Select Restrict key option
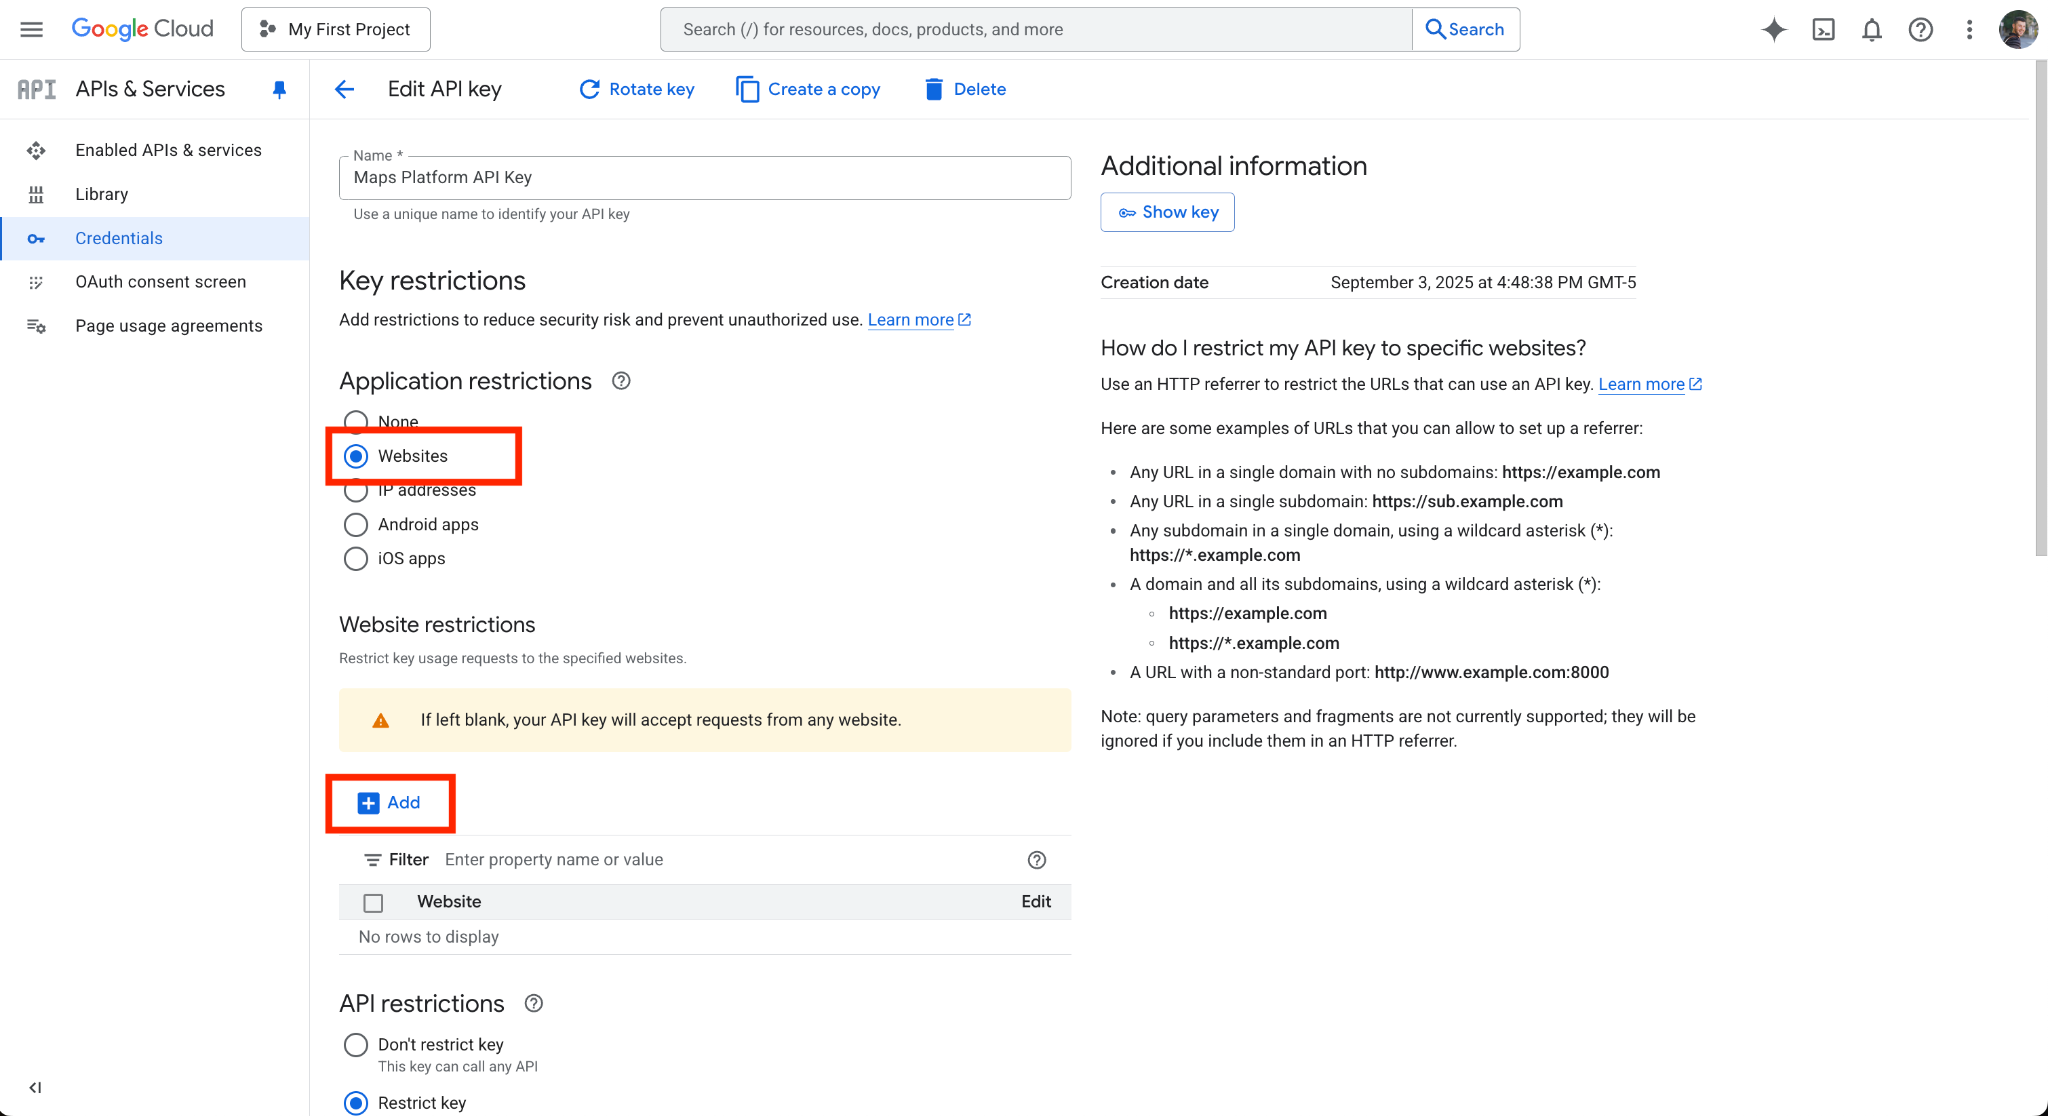 356,1103
